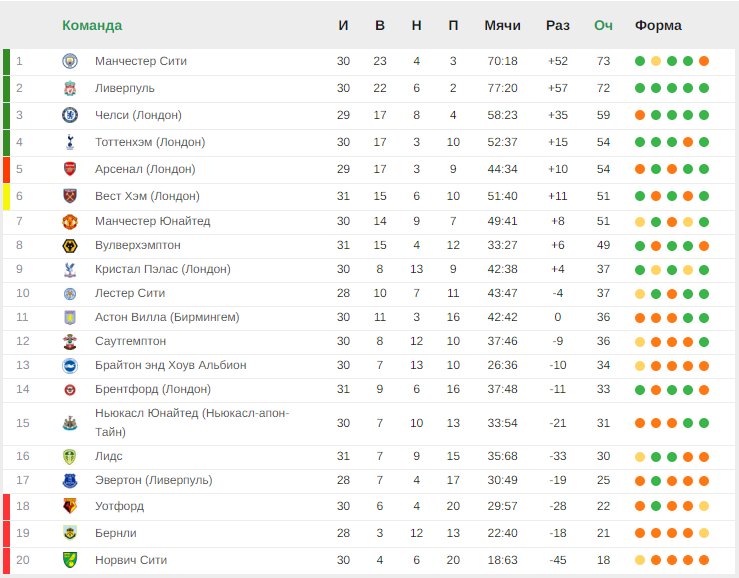Image resolution: width=739 pixels, height=578 pixels.
Task: Click the Chelsea club crest
Action: click(70, 115)
